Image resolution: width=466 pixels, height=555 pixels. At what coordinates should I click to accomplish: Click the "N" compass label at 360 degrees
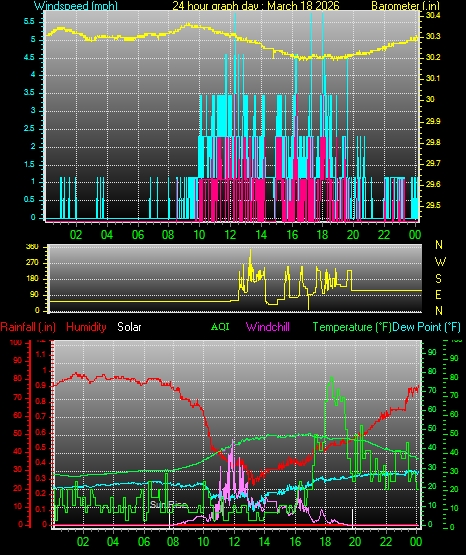click(439, 245)
